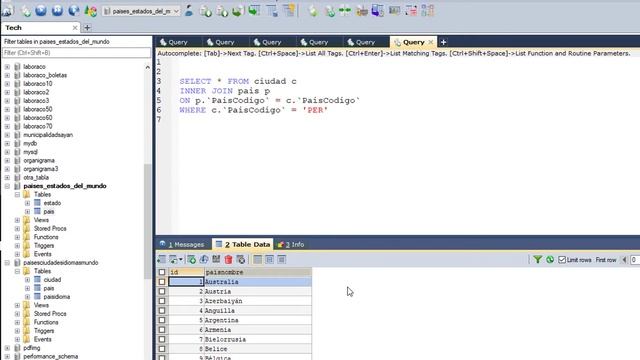
Task: Click the duplicate row icon in result toolbar
Action: click(x=204, y=259)
